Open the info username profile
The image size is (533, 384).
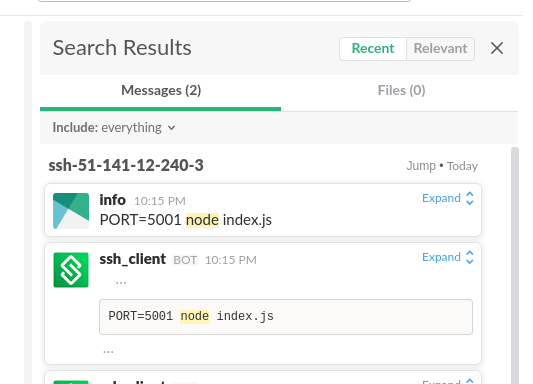pos(113,200)
